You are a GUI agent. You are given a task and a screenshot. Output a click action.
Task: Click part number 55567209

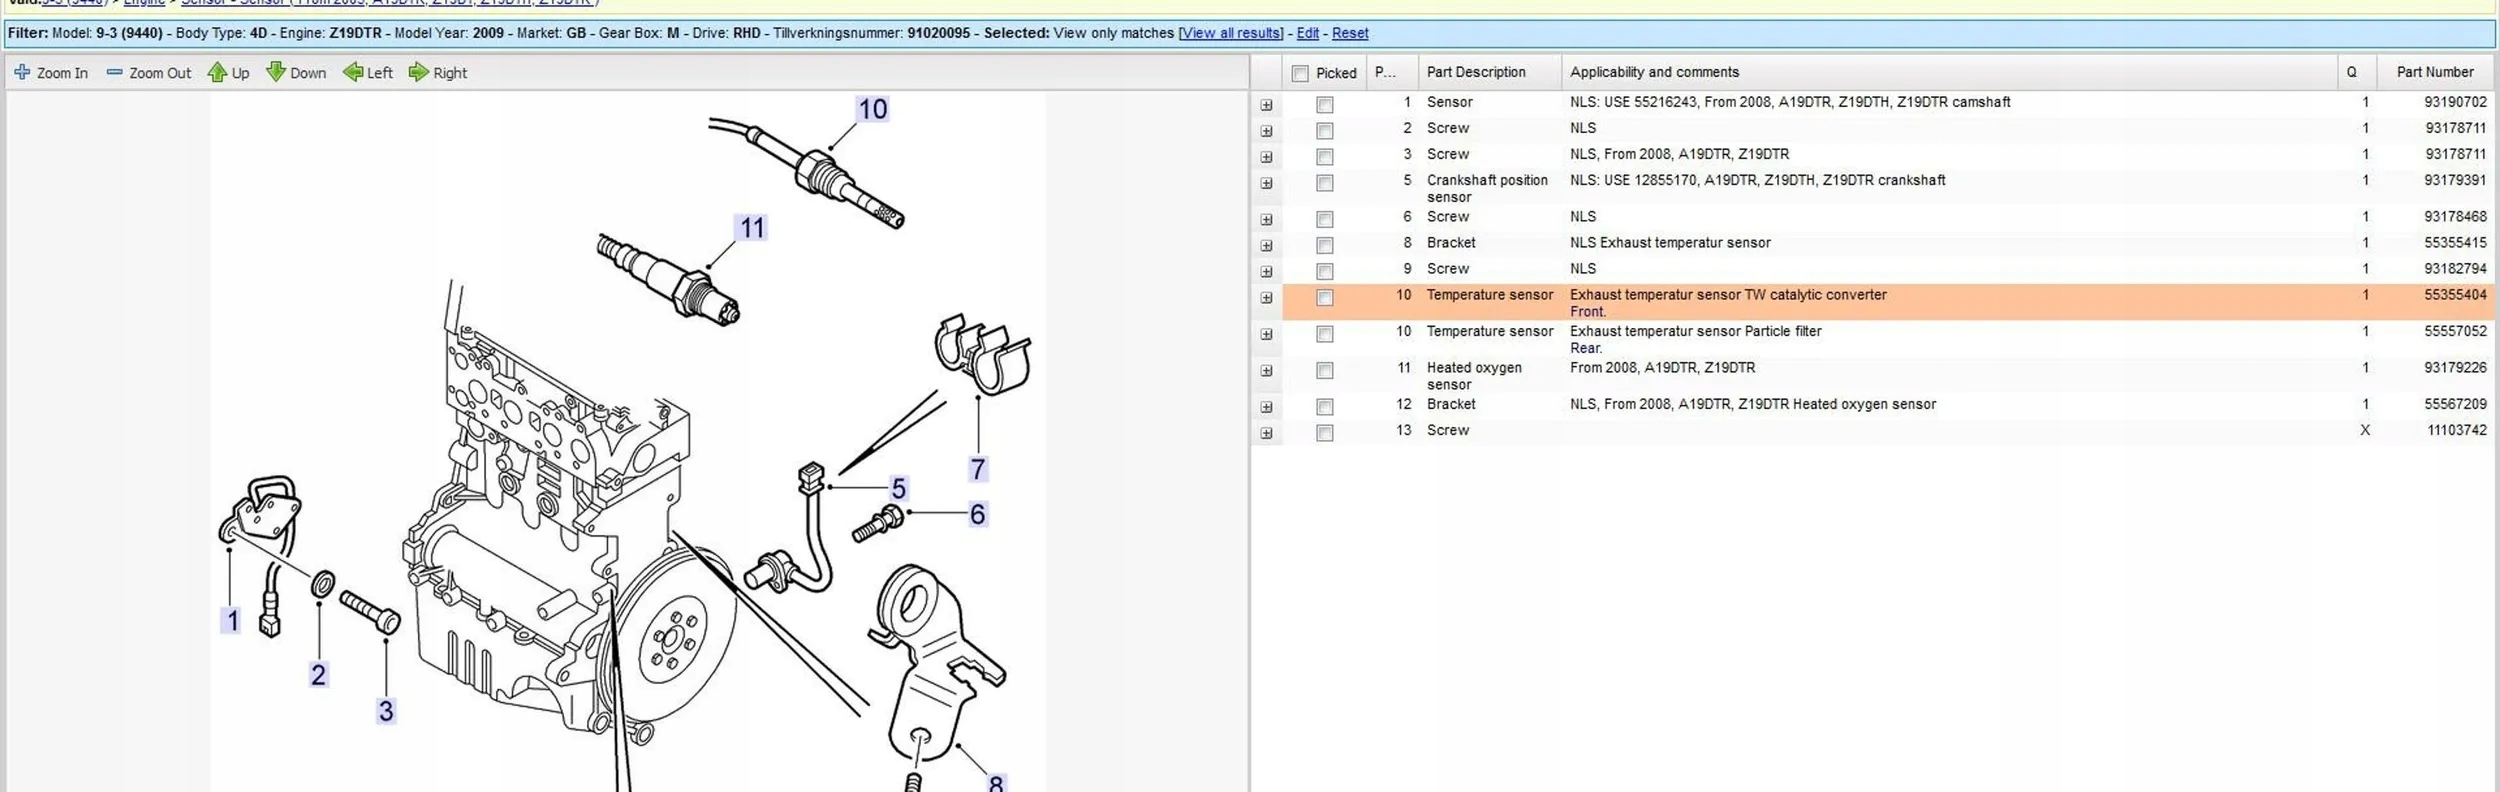tap(2455, 404)
